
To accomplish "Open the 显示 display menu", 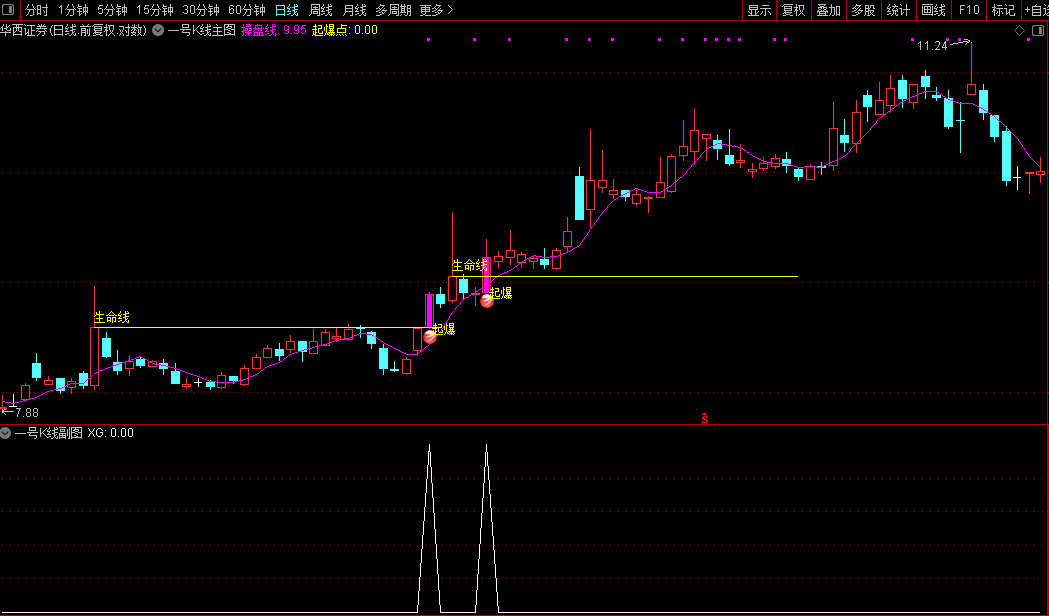I will (x=759, y=10).
